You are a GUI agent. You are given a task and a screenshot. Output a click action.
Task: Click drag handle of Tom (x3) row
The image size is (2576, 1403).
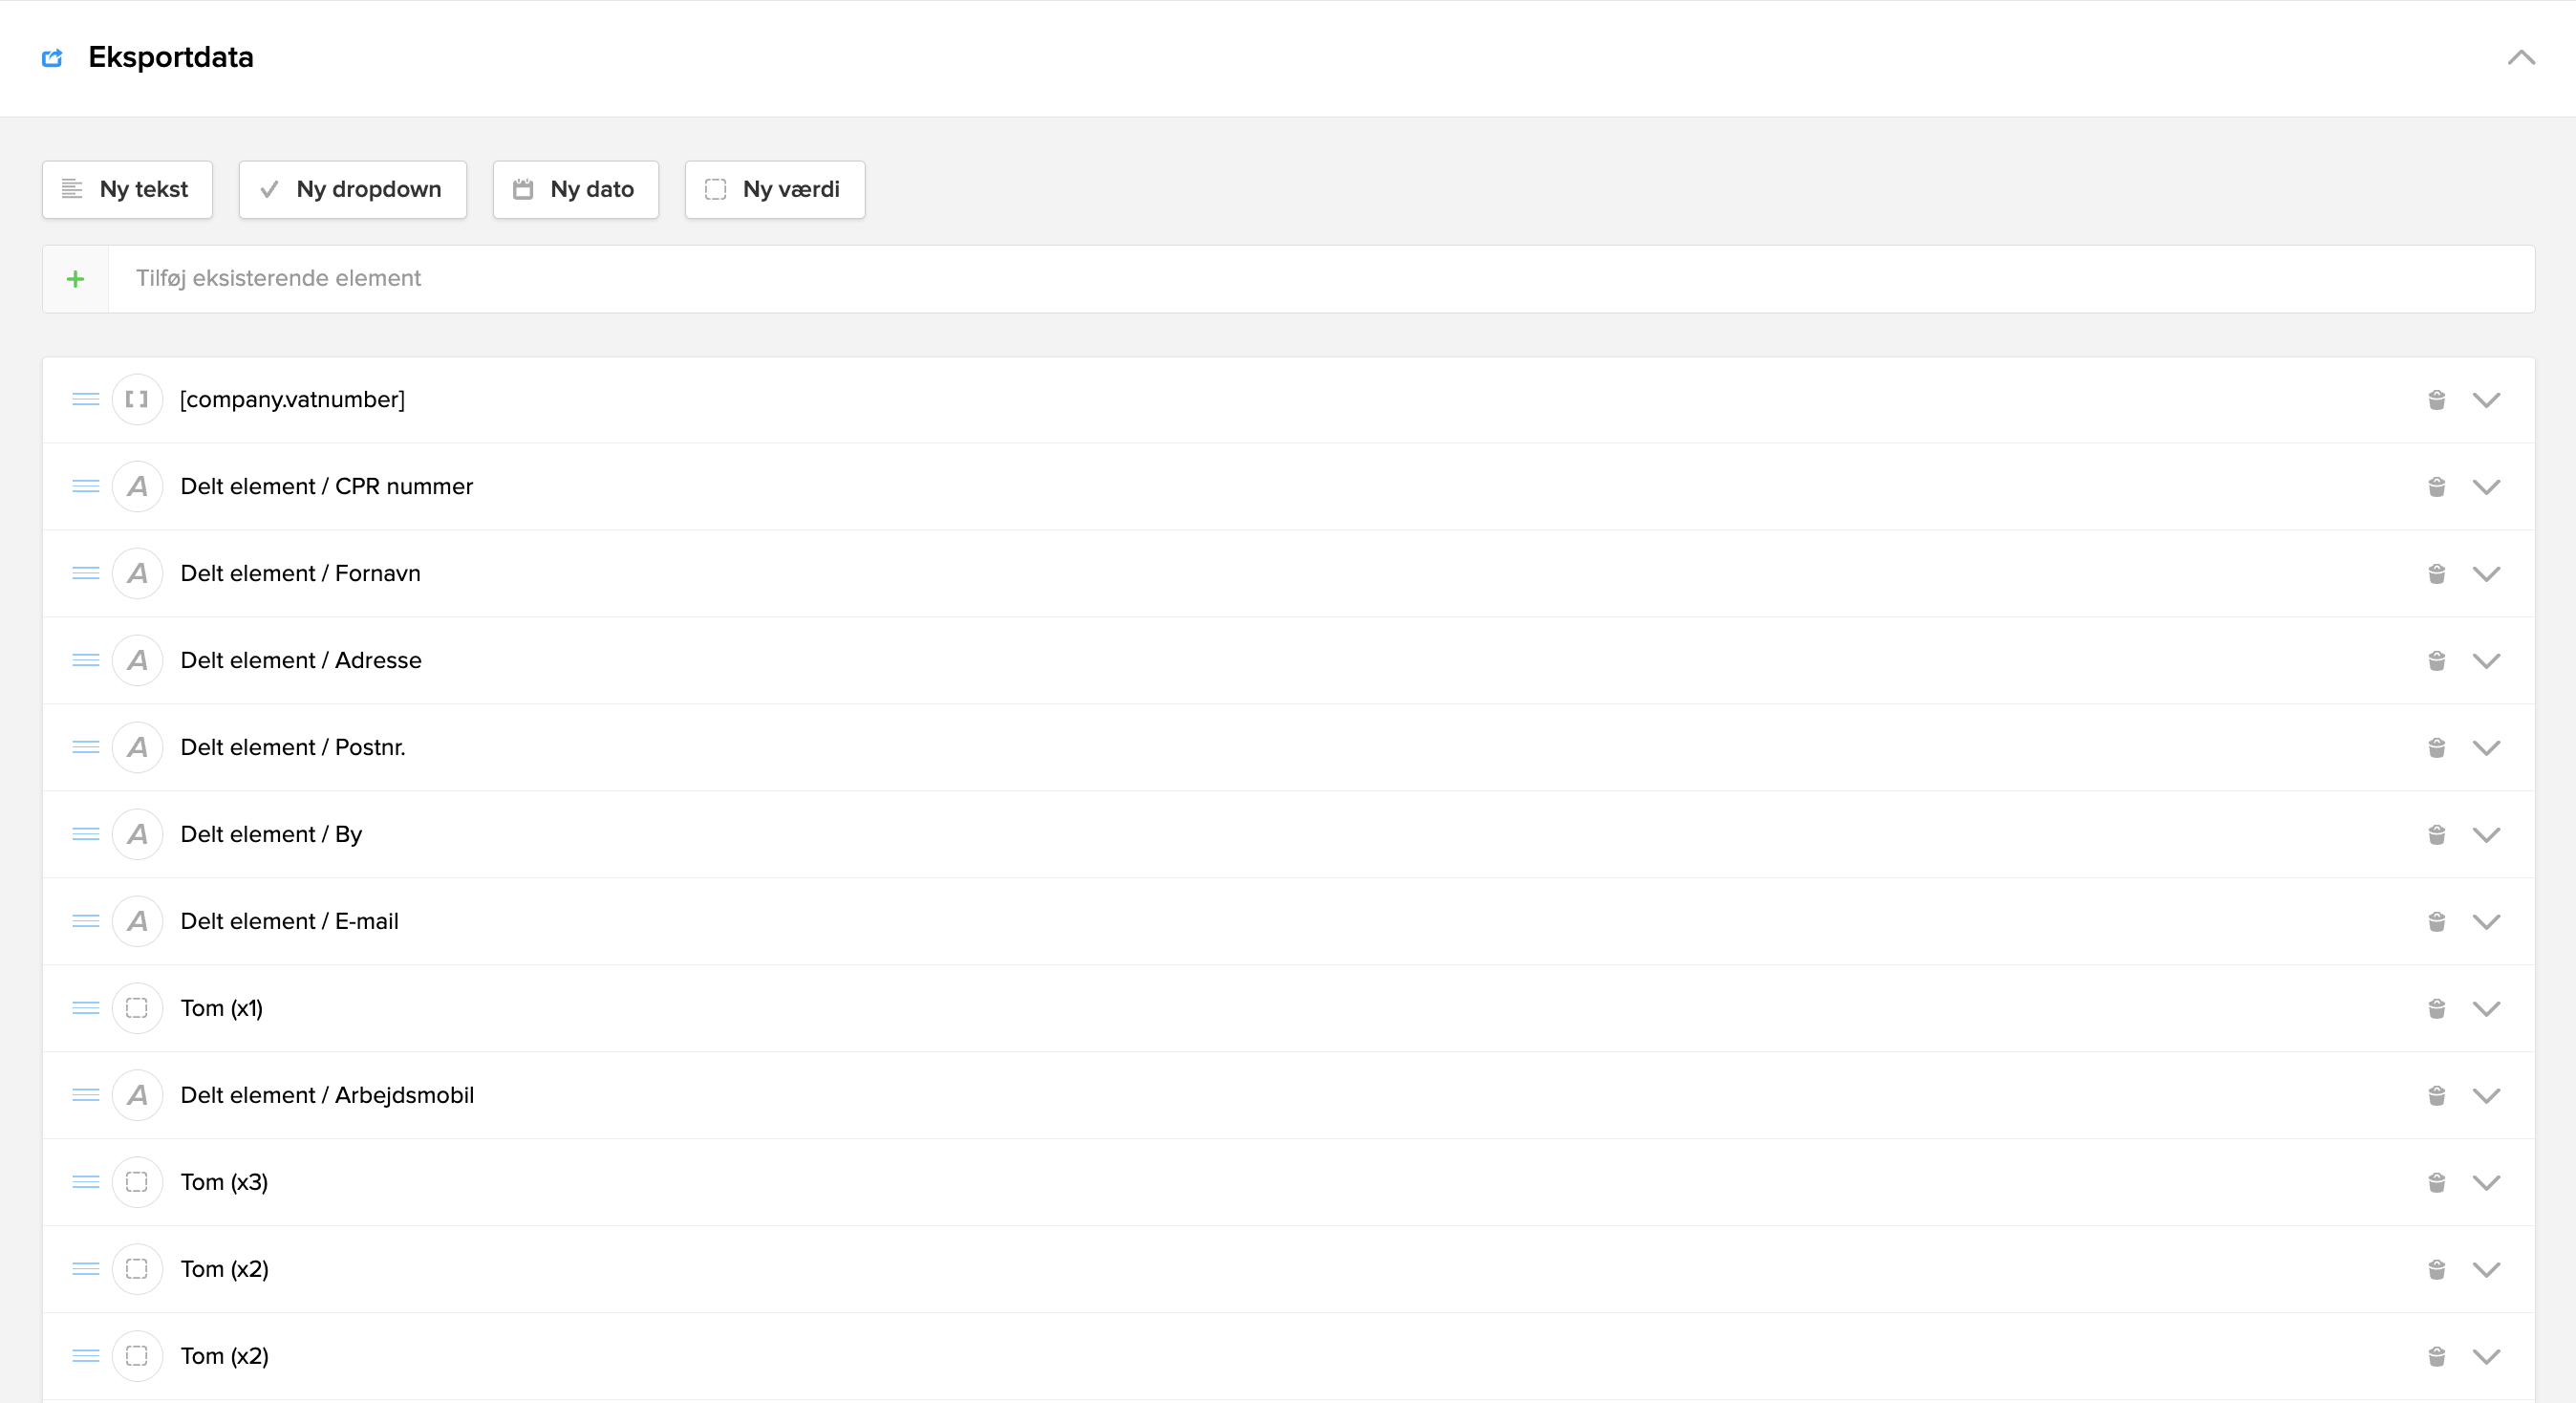pyautogui.click(x=86, y=1183)
